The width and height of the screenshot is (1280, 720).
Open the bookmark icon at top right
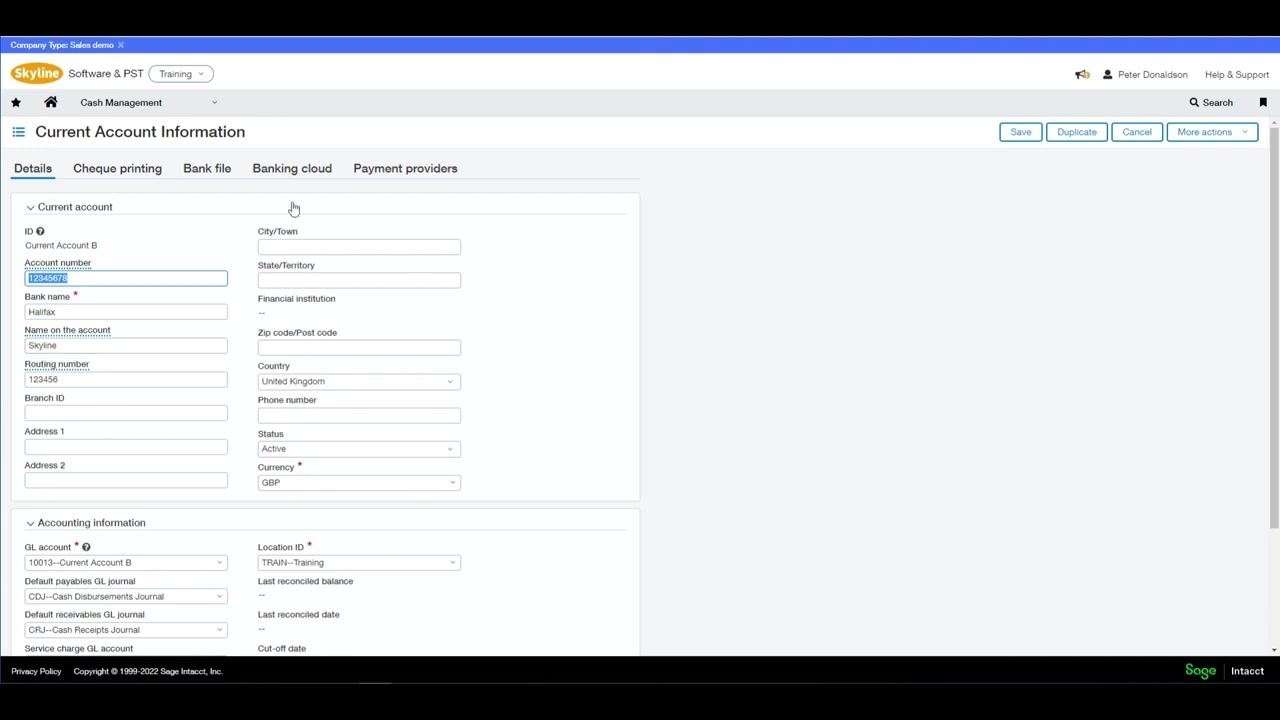point(1263,102)
